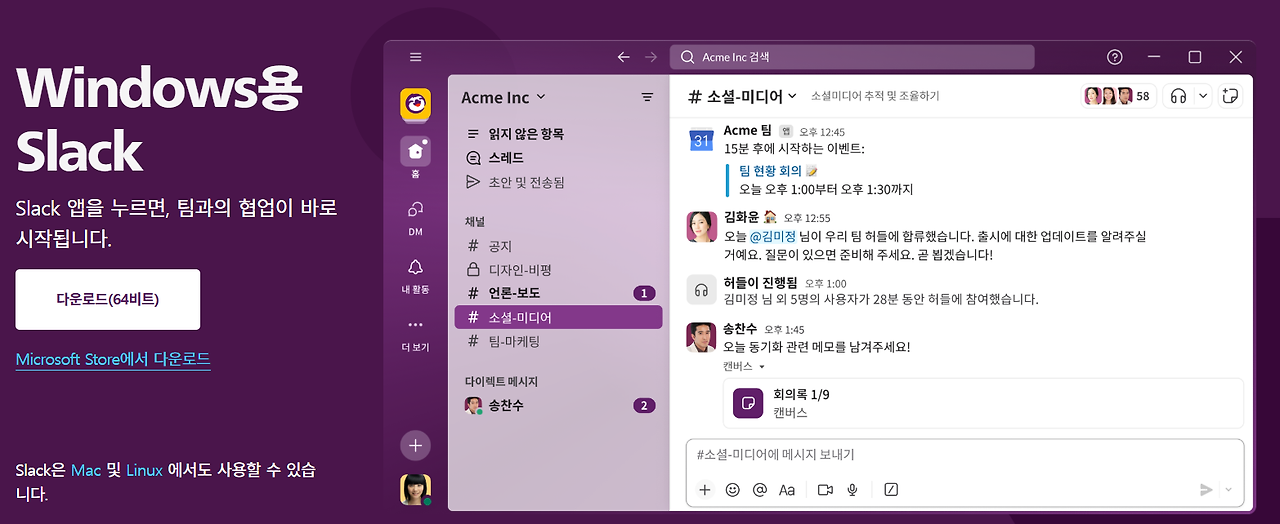
Task: Open the DM icon in sidebar
Action: pos(416,210)
